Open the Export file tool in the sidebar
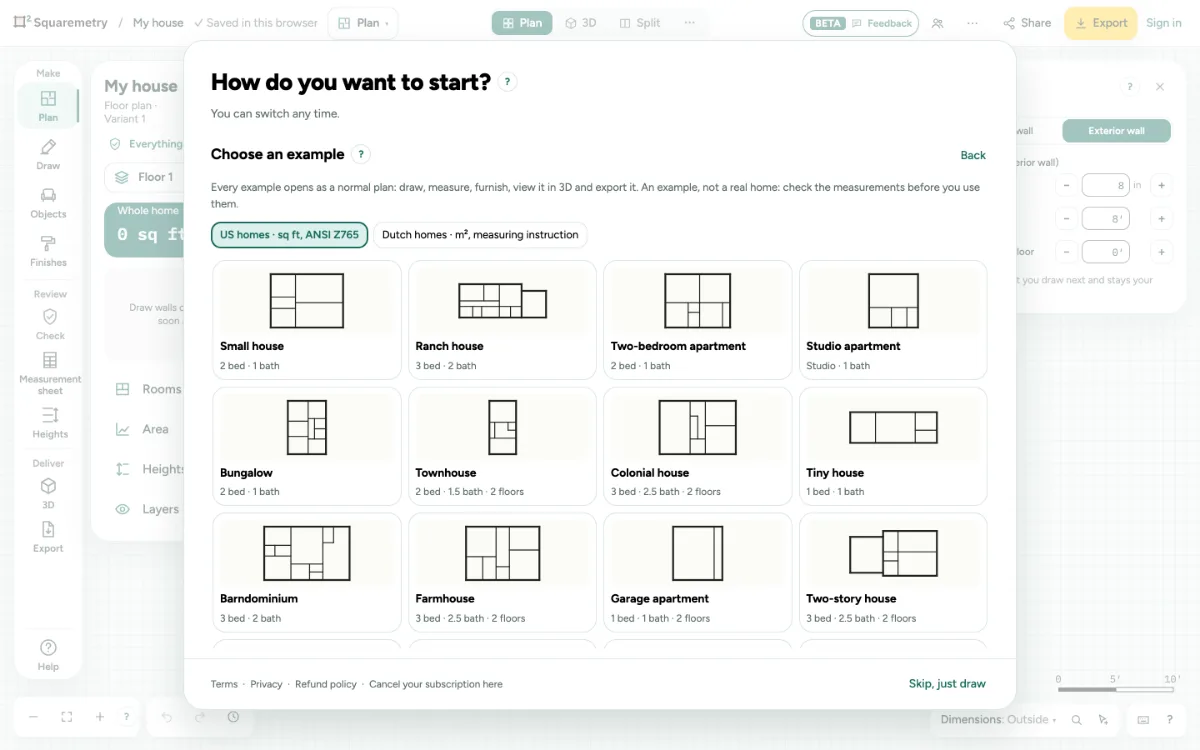This screenshot has width=1200, height=750. pyautogui.click(x=48, y=536)
